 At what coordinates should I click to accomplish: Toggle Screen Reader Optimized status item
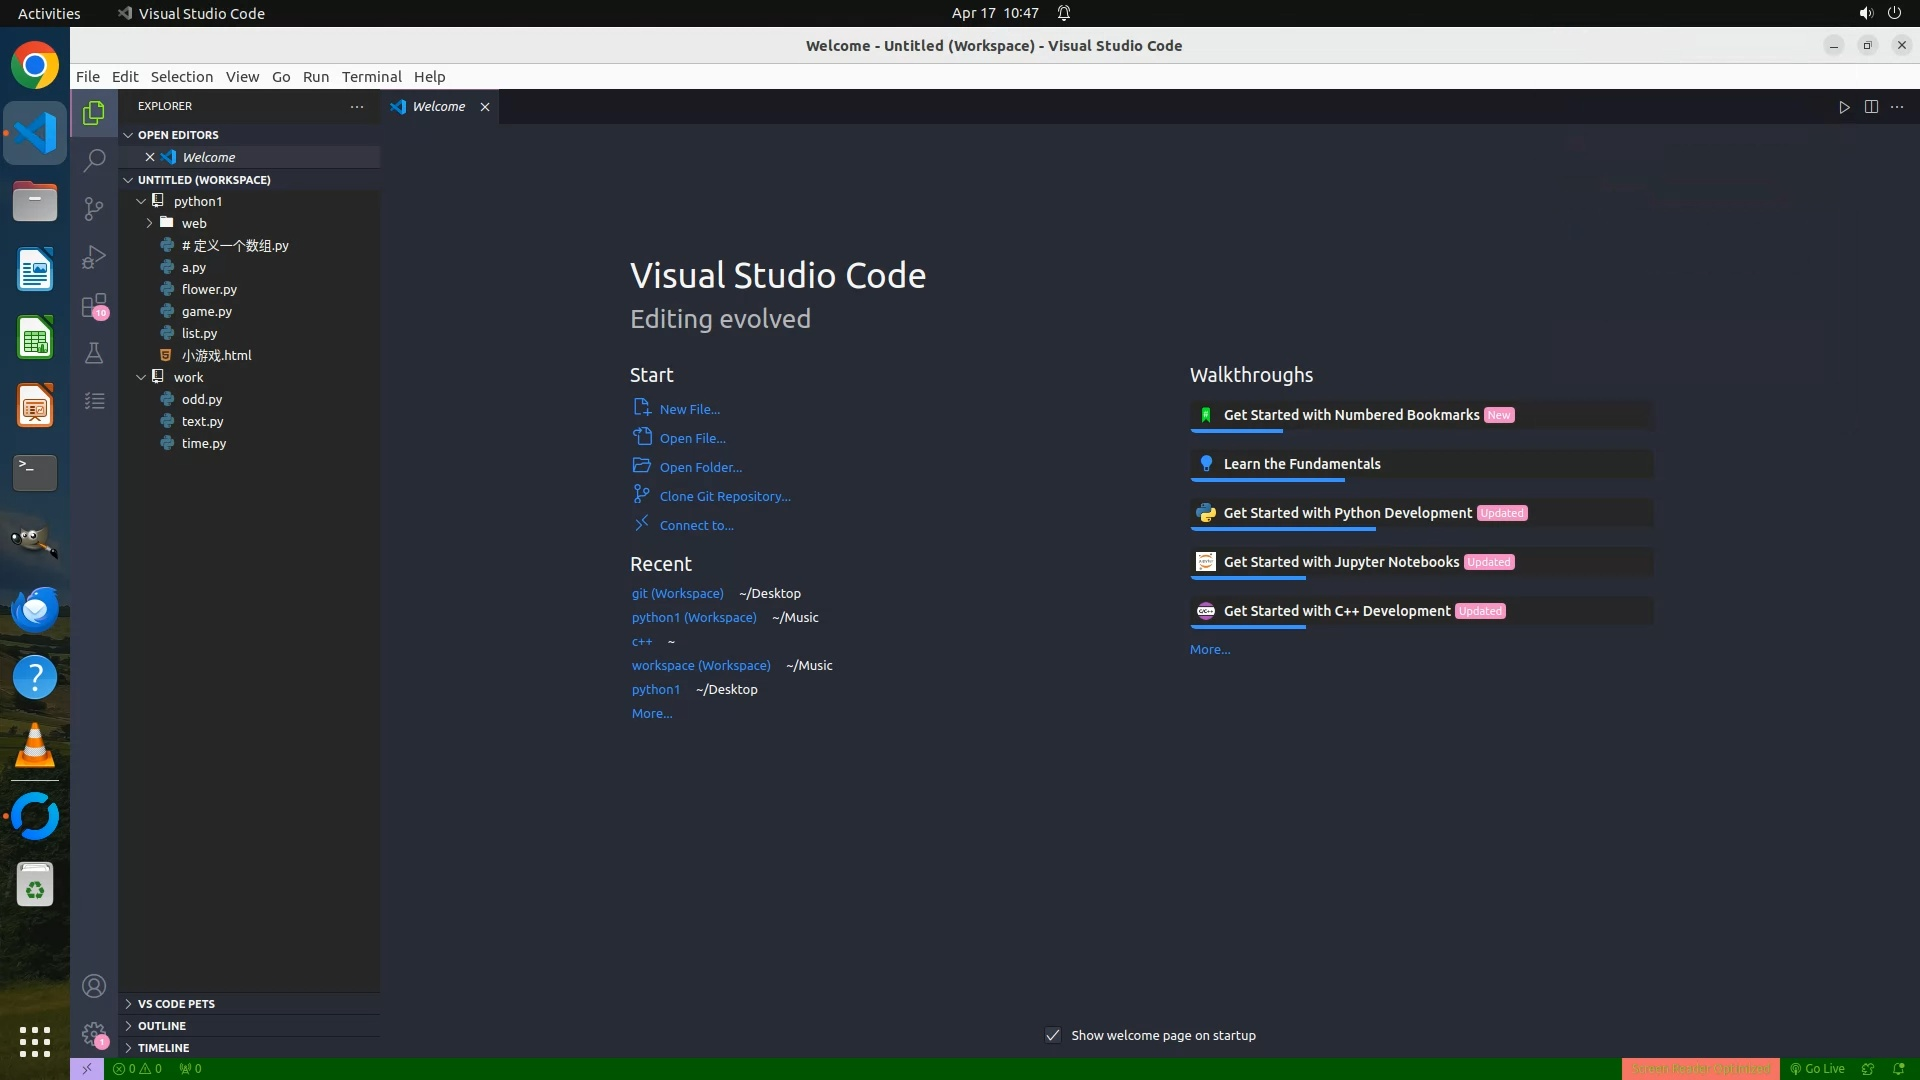[1700, 1068]
